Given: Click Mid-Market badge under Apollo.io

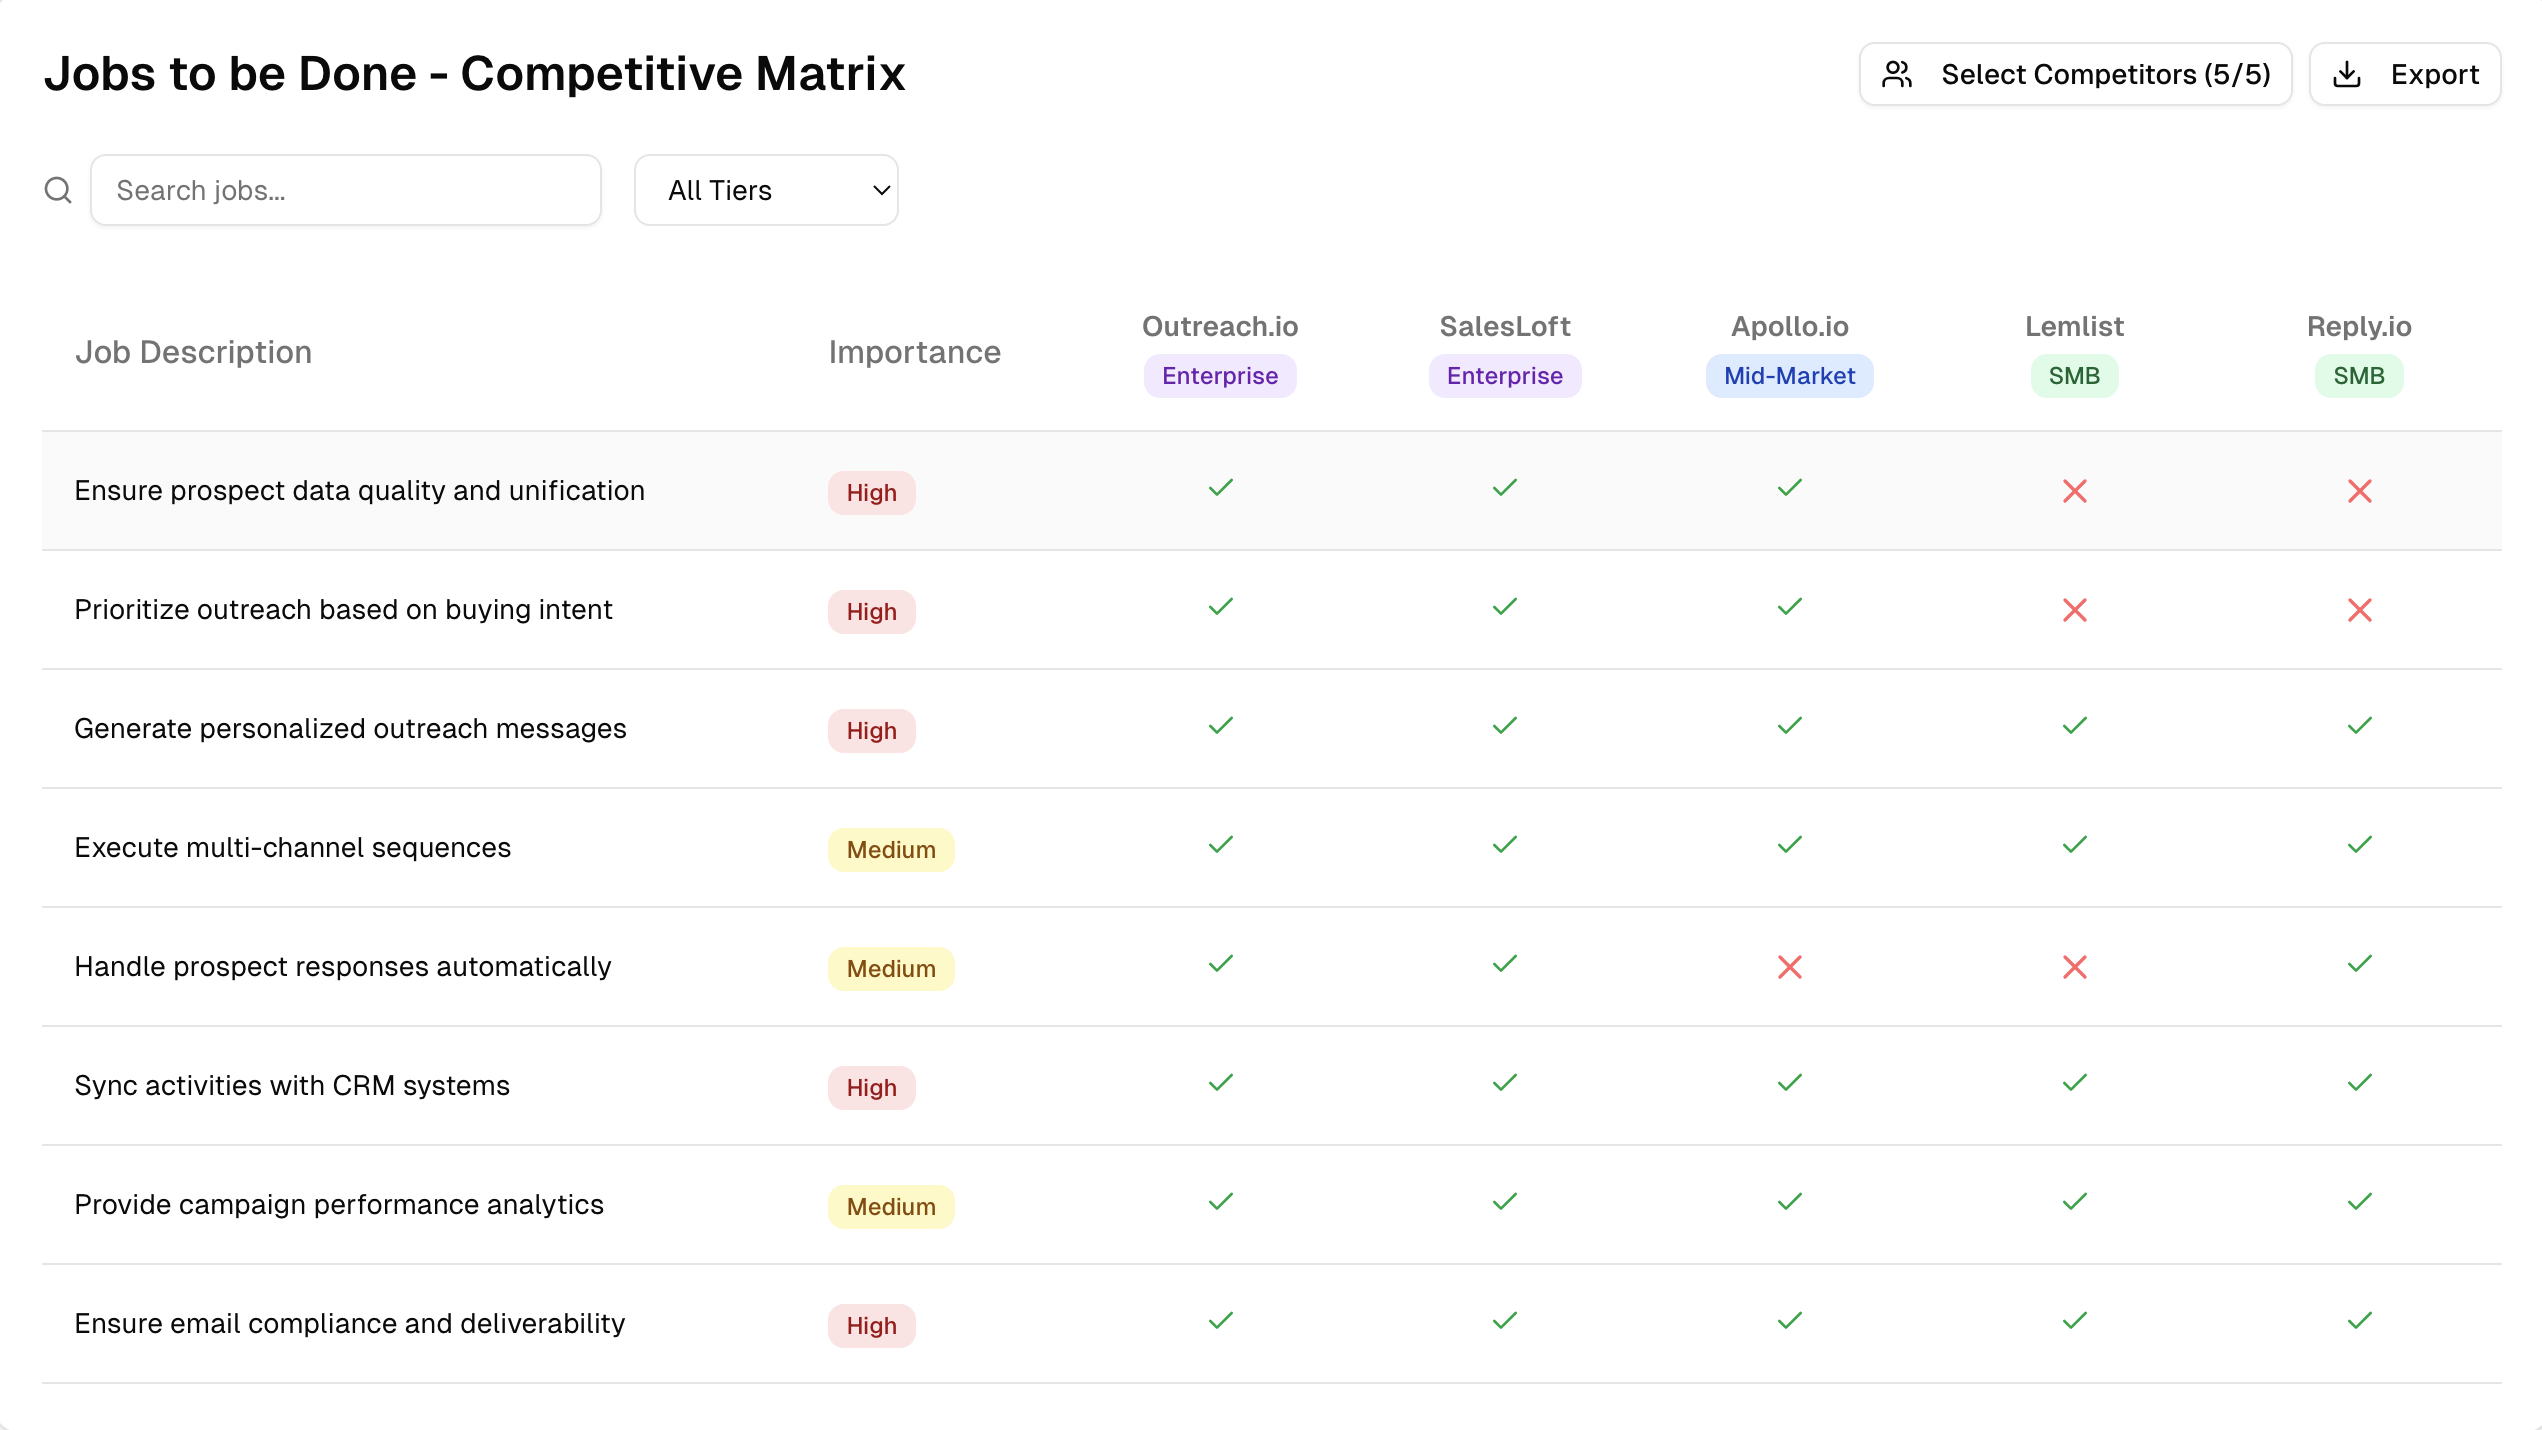Looking at the screenshot, I should point(1789,376).
